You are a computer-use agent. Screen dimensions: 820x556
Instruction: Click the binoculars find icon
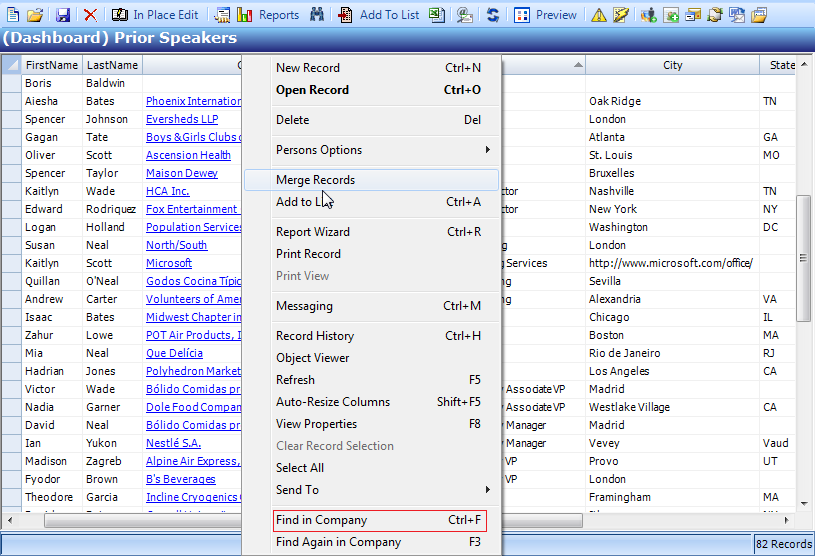(316, 15)
